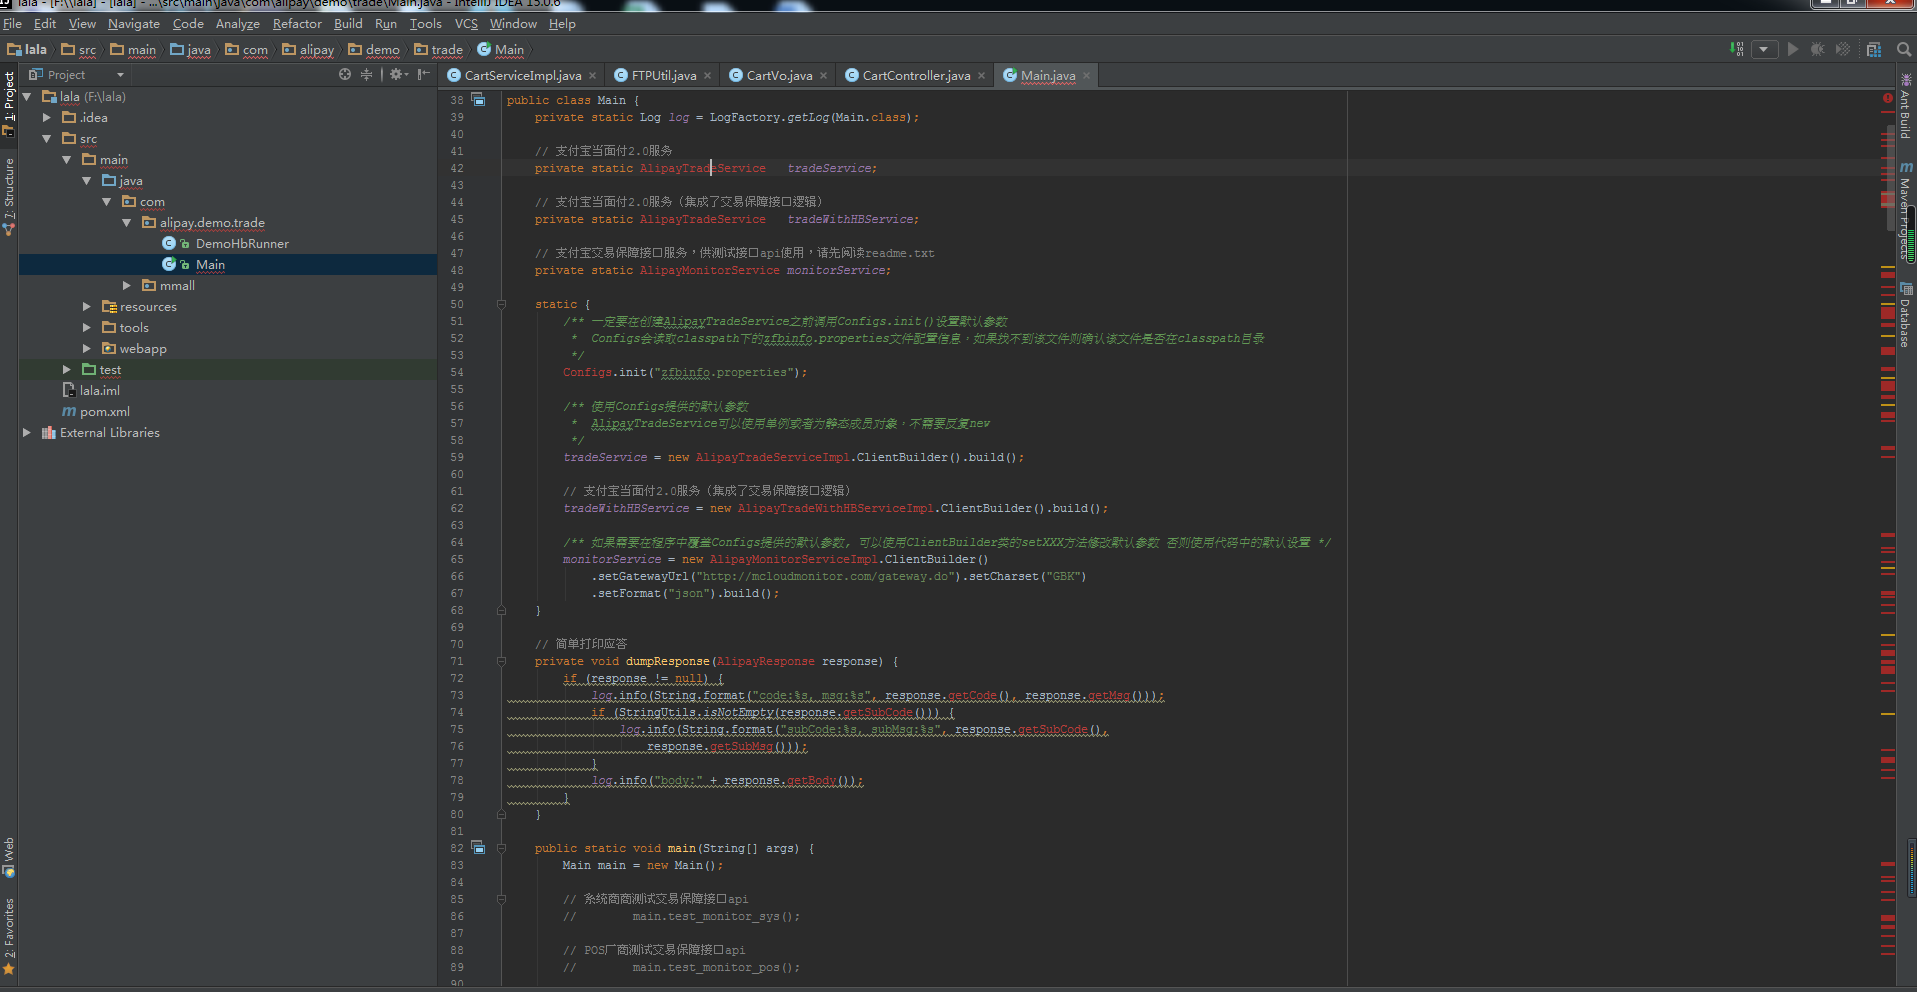Toggle the Database tool window

(1906, 315)
